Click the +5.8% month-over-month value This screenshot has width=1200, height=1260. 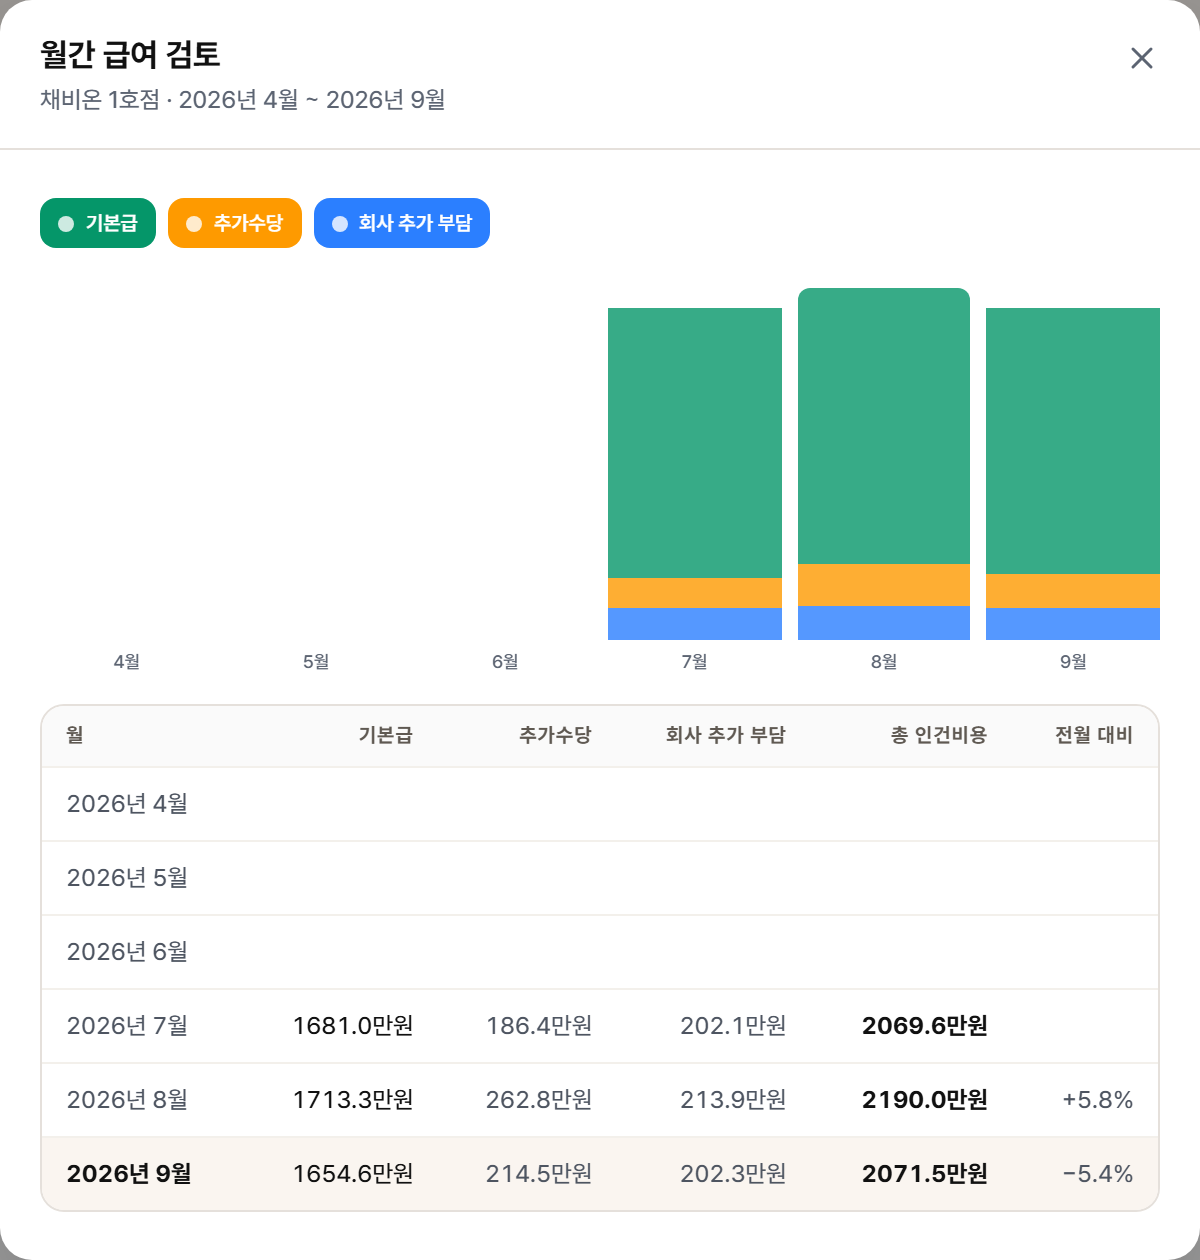[x=1098, y=1100]
